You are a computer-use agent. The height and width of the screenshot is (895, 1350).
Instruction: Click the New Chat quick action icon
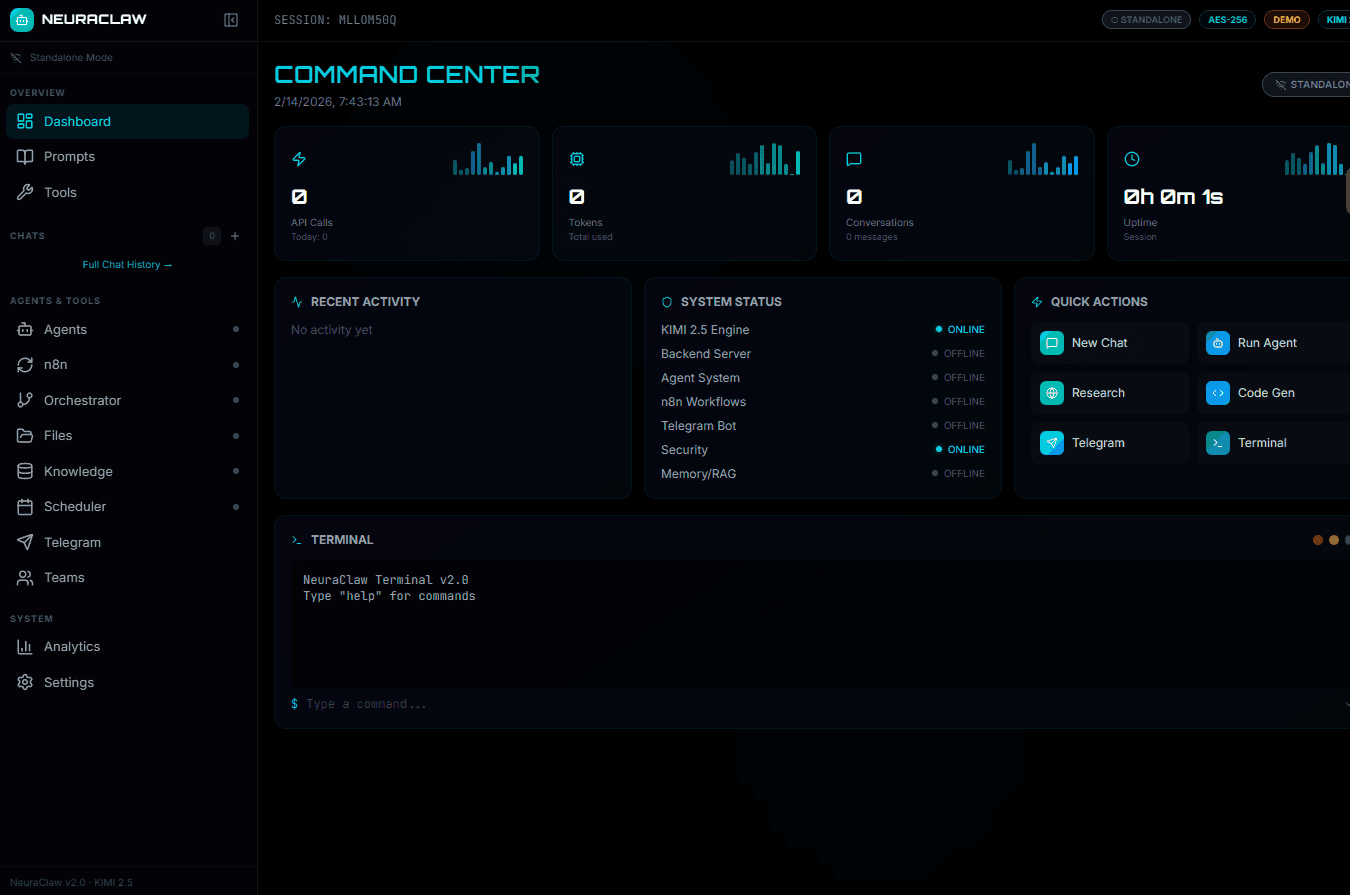(1051, 342)
